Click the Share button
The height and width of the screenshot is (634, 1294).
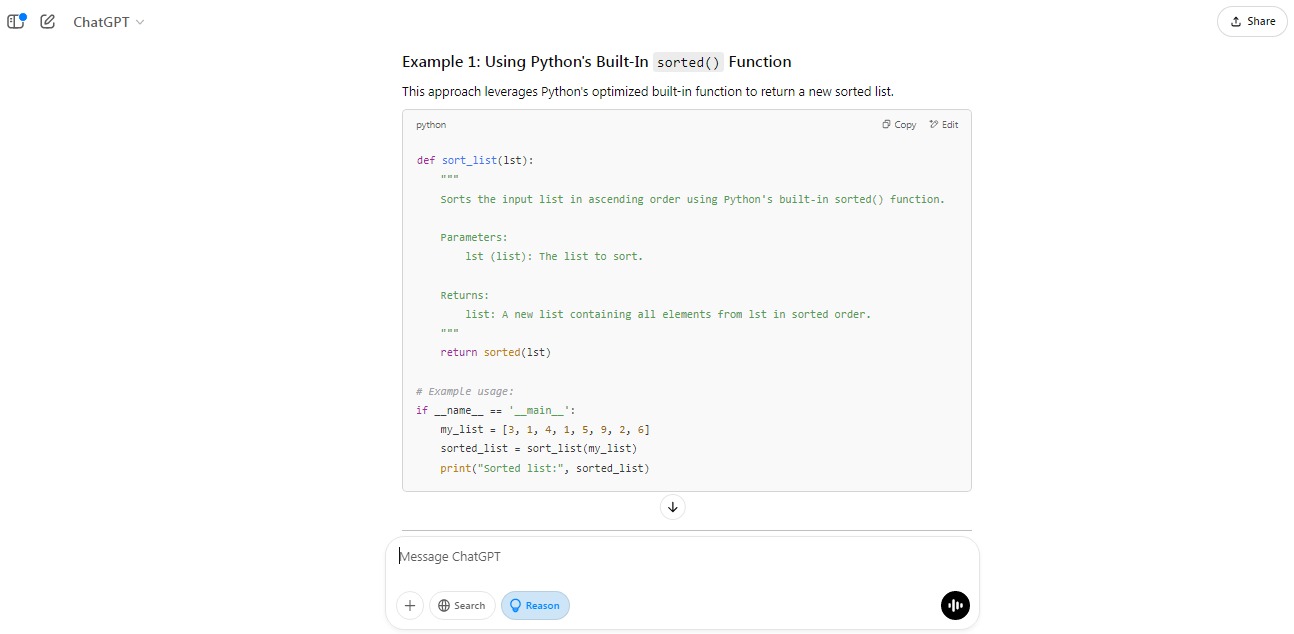tap(1251, 21)
